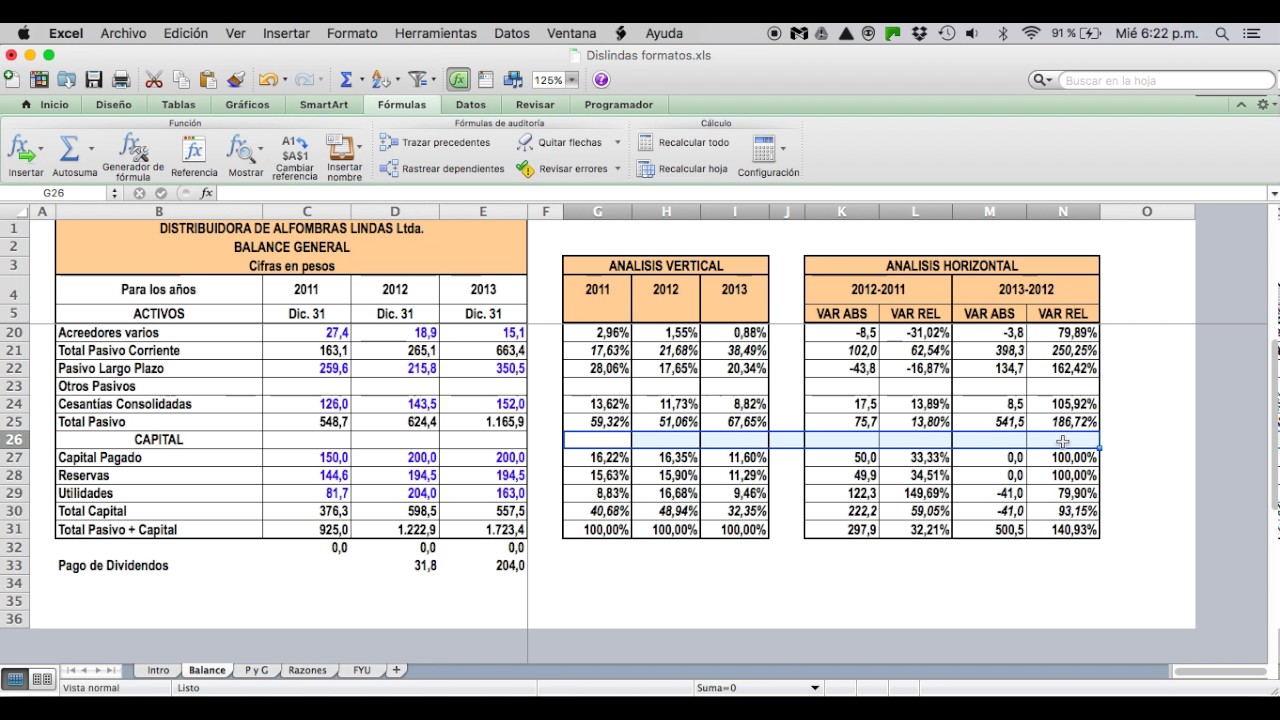The image size is (1280, 720).
Task: Click Rastrear dependientes
Action: pos(442,169)
